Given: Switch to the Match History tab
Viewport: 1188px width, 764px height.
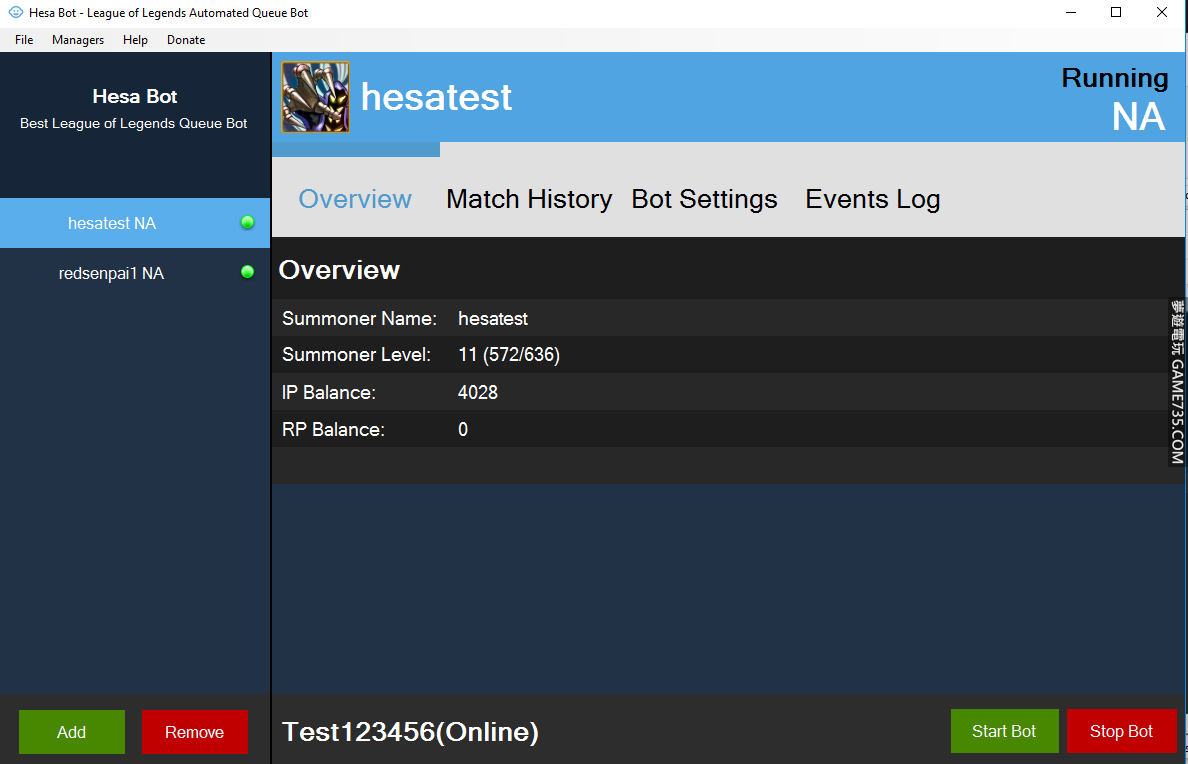Looking at the screenshot, I should coord(528,199).
